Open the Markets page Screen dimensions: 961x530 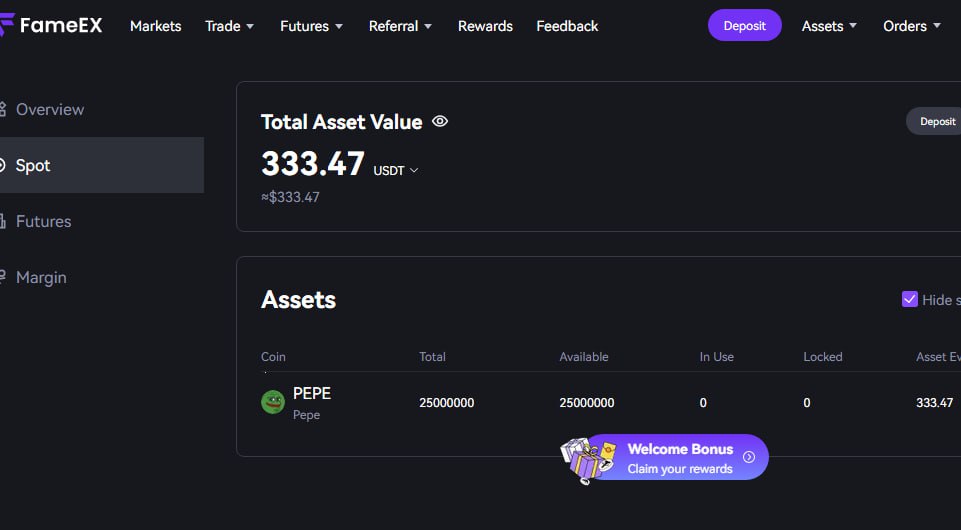pyautogui.click(x=156, y=26)
